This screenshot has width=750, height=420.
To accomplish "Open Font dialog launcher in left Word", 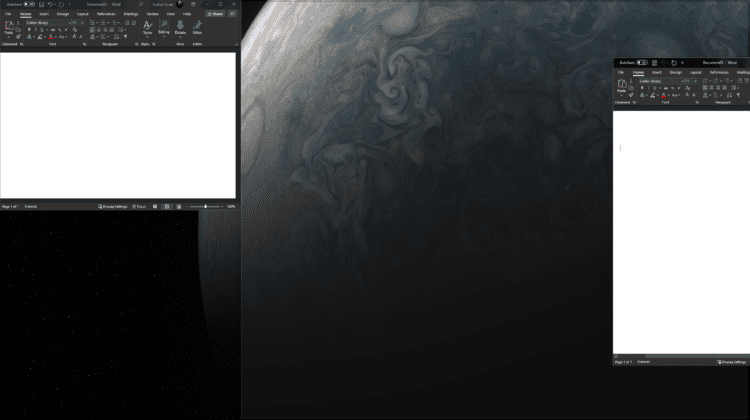I will tap(85, 44).
